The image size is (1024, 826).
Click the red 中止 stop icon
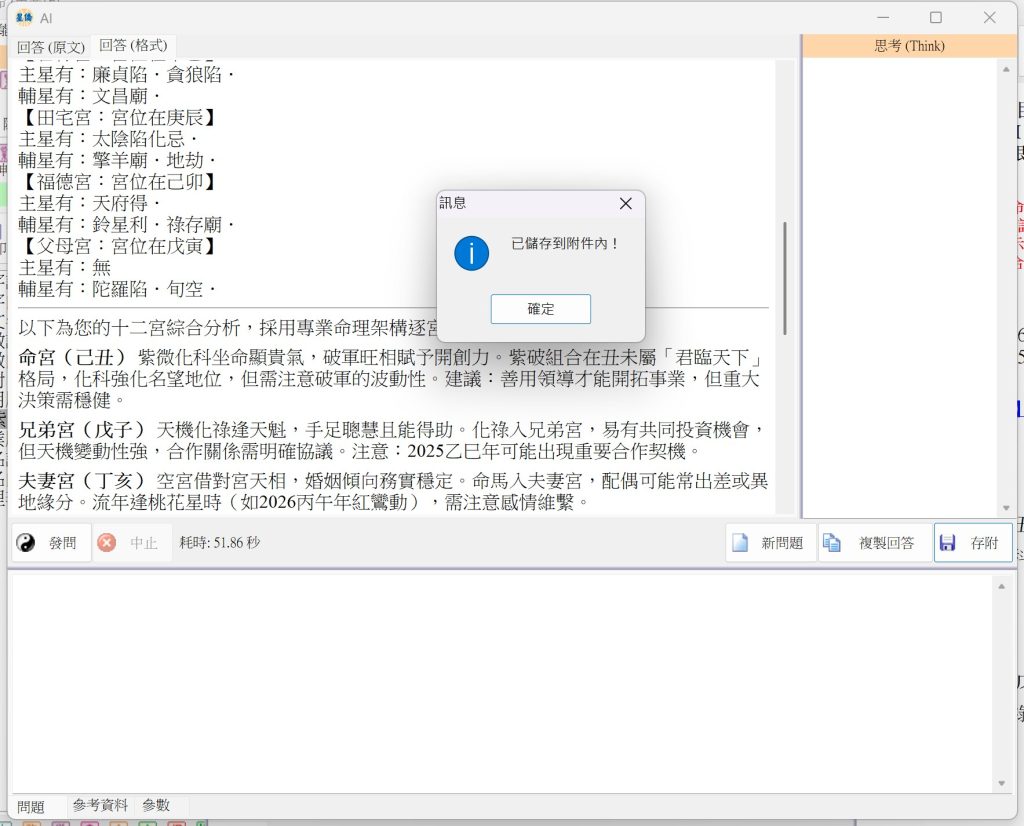point(107,543)
